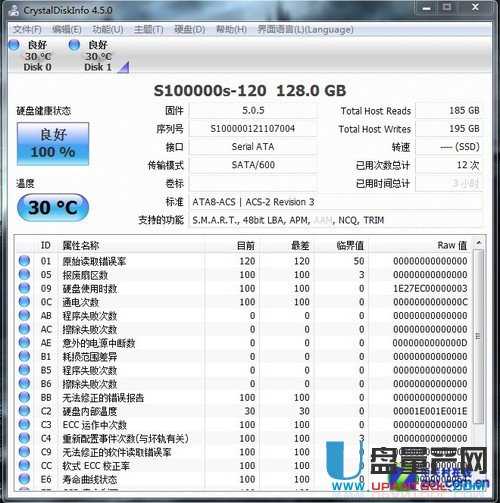Click the 属性名称 column header
This screenshot has width=500, height=503.
coord(132,245)
